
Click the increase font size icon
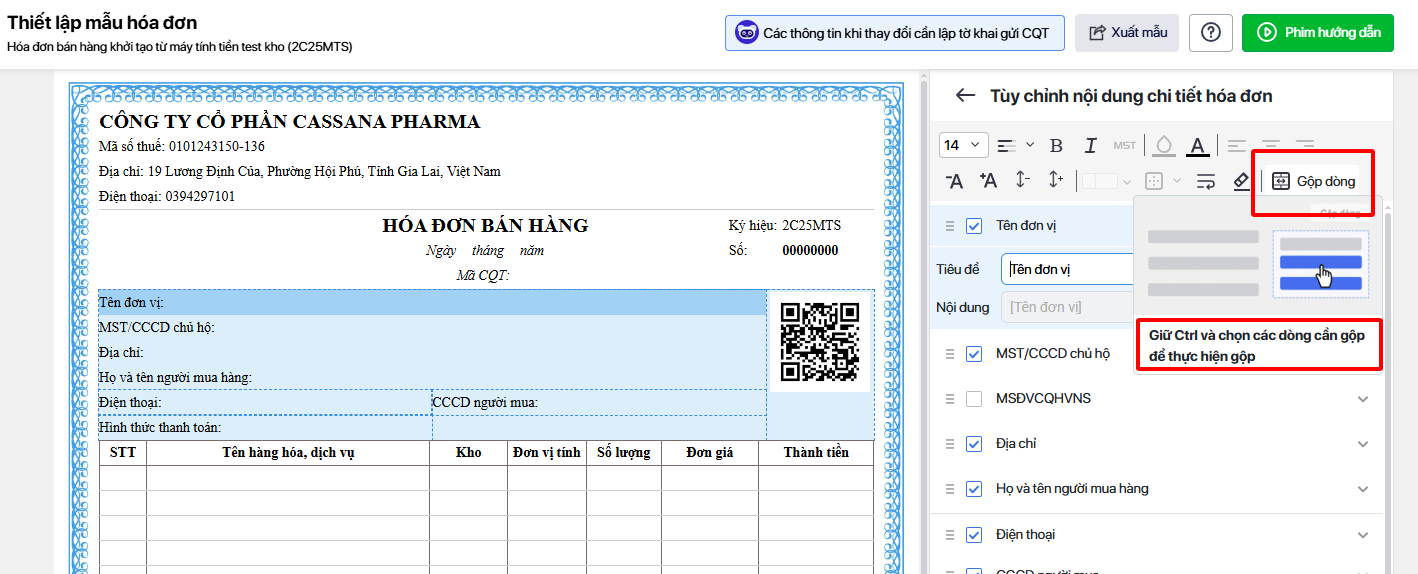point(988,181)
